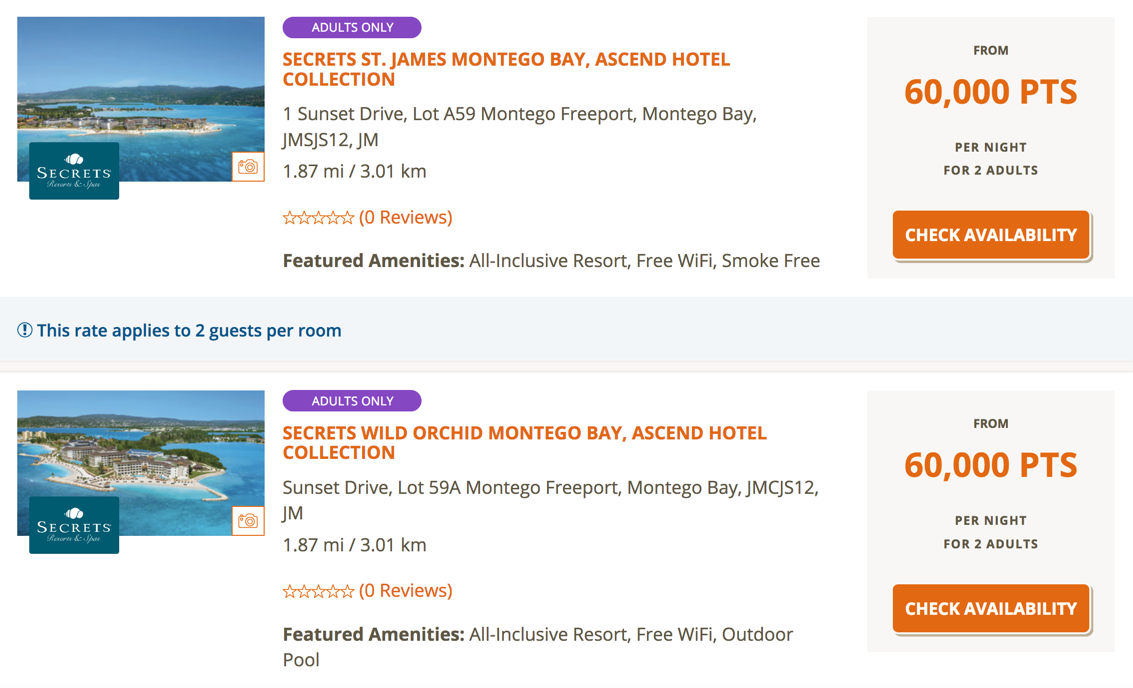Check availability for Secrets St. James
This screenshot has width=1133, height=688.
990,235
